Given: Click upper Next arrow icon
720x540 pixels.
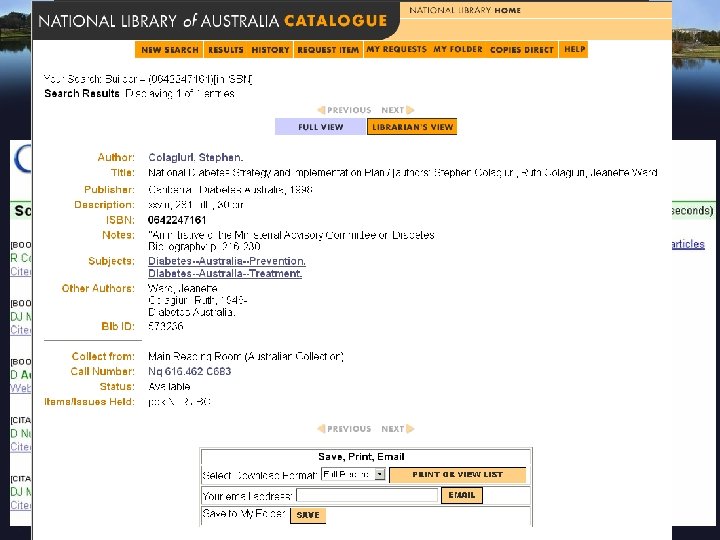Looking at the screenshot, I should pos(410,110).
